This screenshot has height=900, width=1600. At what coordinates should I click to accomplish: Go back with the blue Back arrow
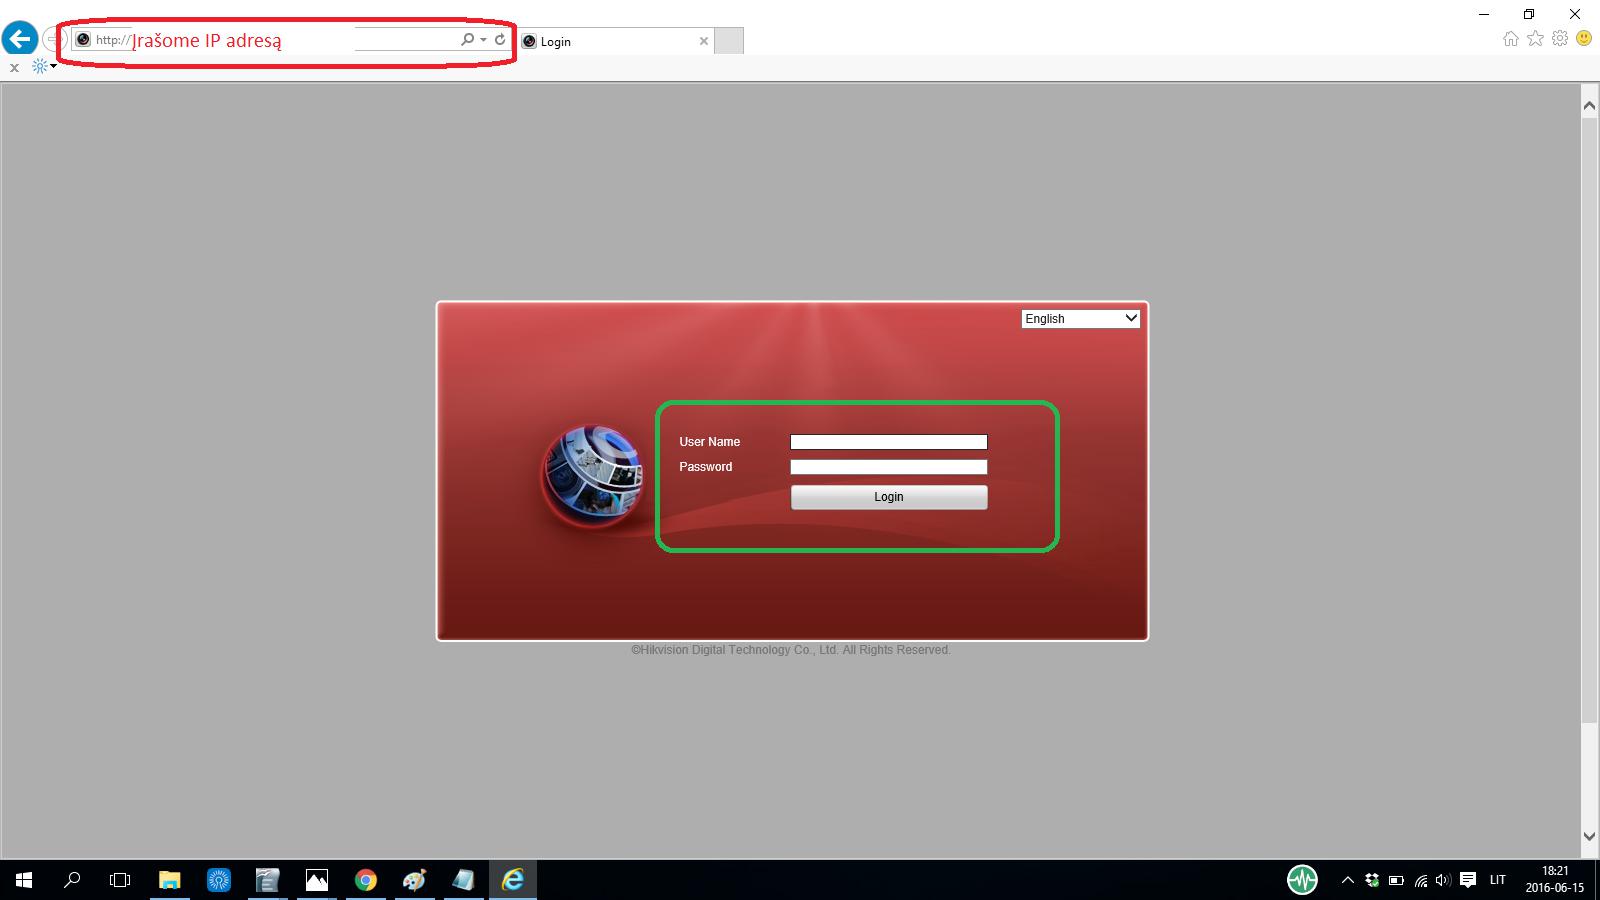pos(20,39)
